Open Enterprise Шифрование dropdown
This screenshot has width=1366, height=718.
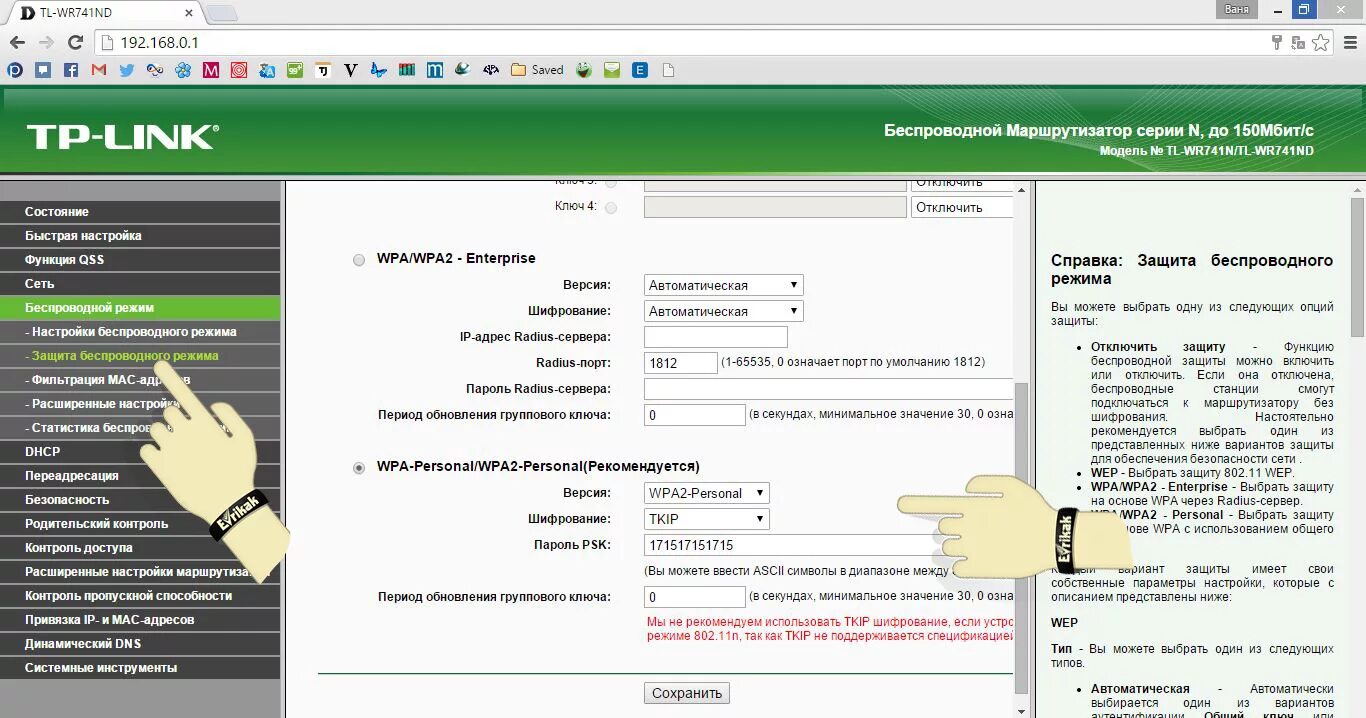(x=723, y=311)
